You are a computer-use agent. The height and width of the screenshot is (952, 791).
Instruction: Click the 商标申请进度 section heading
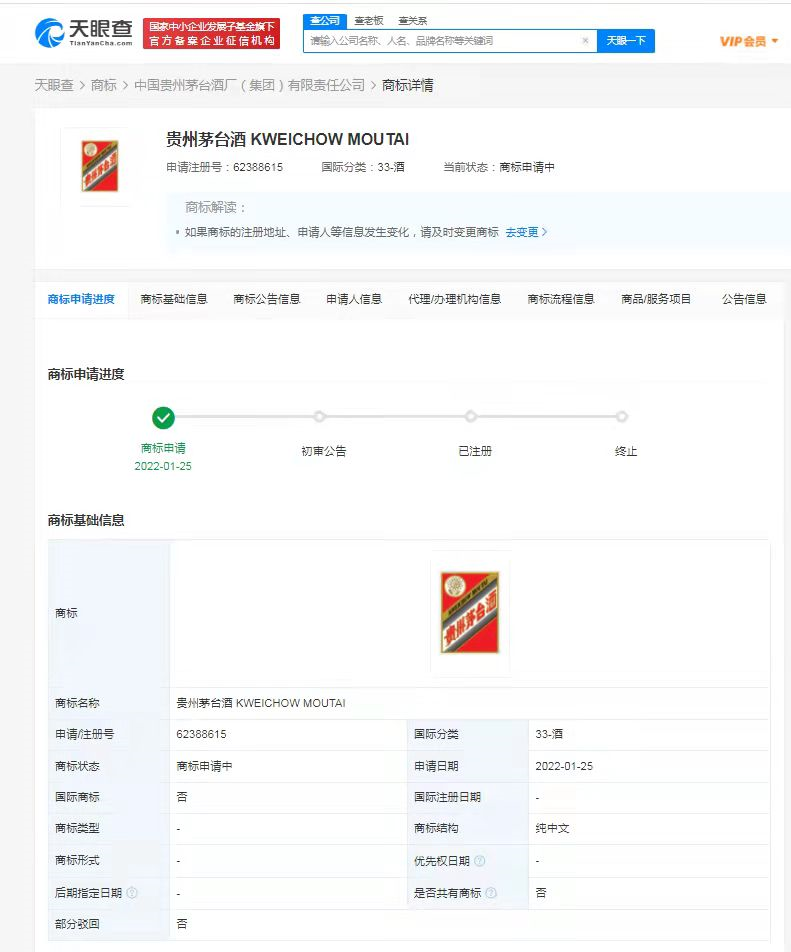(86, 375)
